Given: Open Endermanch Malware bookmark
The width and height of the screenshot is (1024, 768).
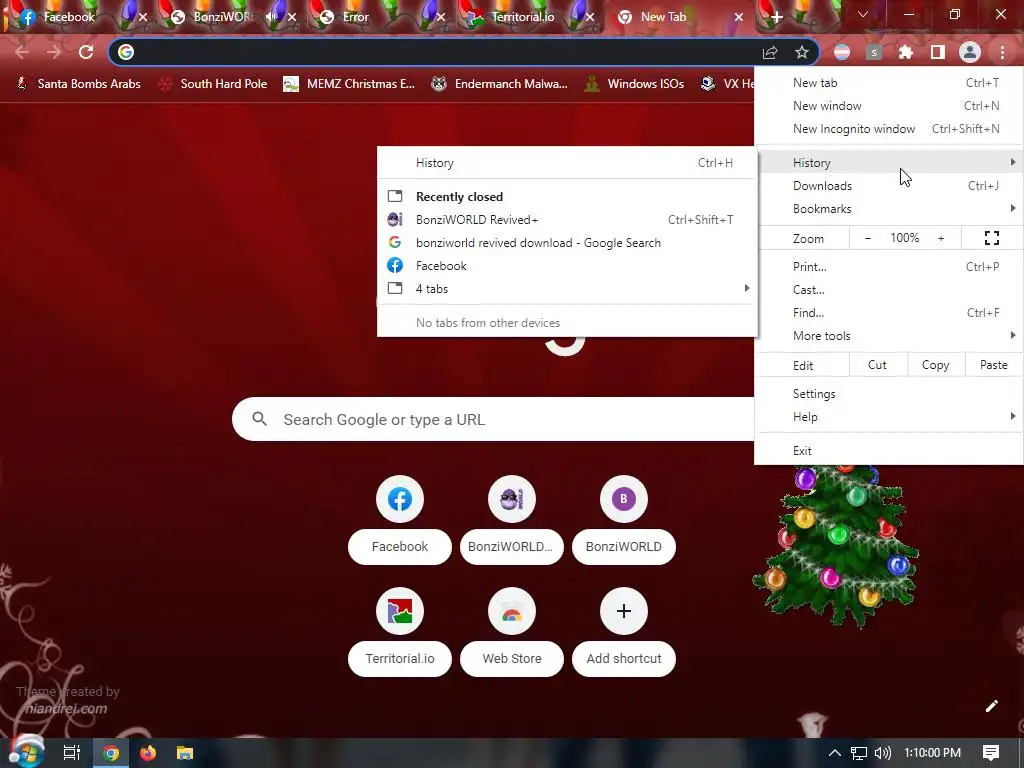Looking at the screenshot, I should [500, 84].
